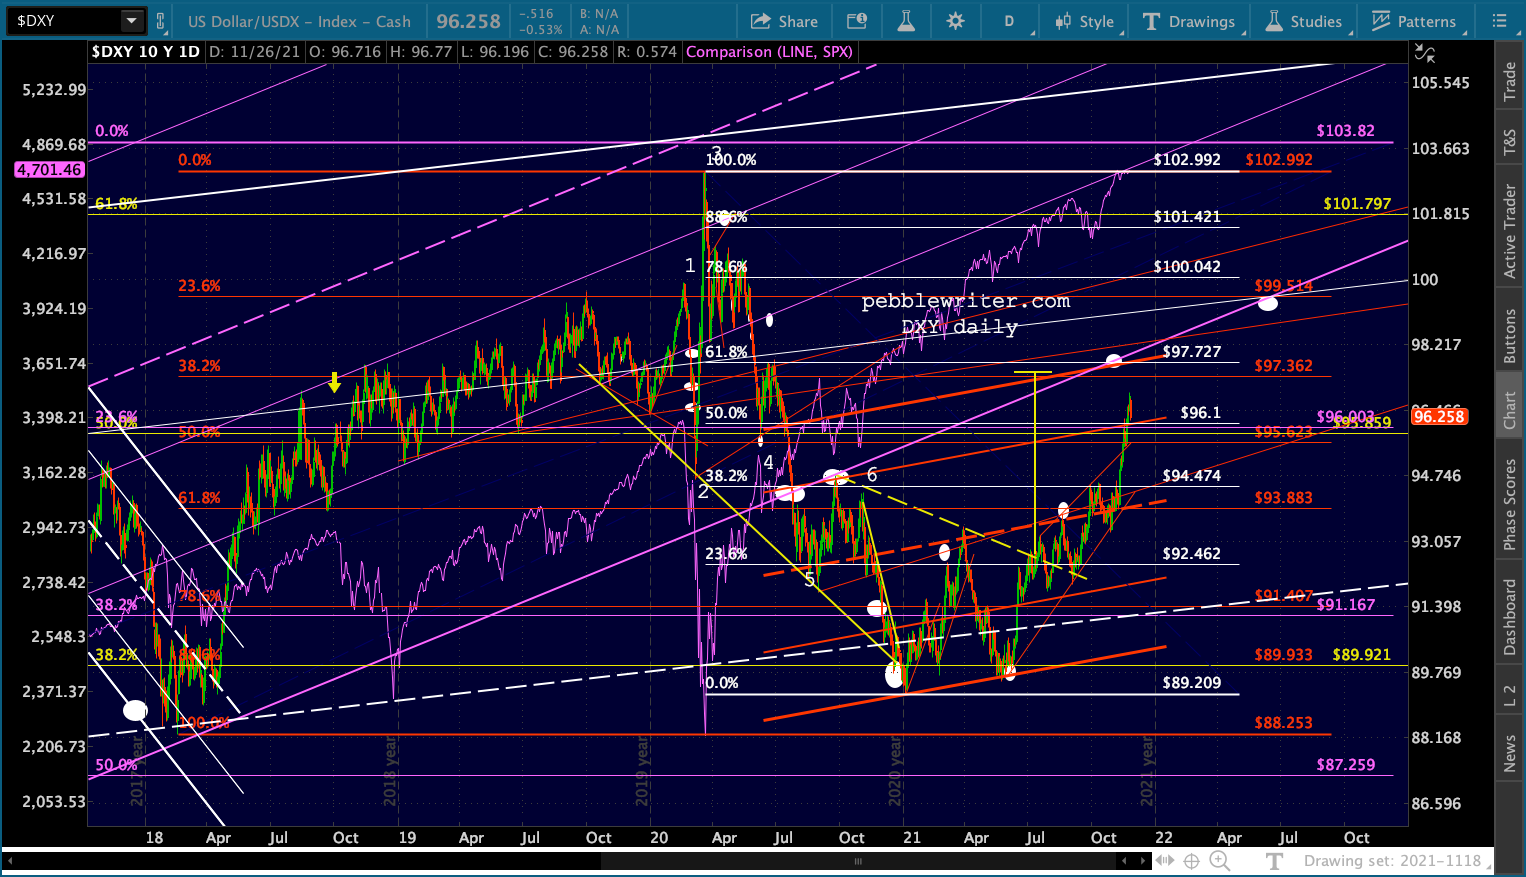Select the text drawing tool icon

pos(1274,861)
